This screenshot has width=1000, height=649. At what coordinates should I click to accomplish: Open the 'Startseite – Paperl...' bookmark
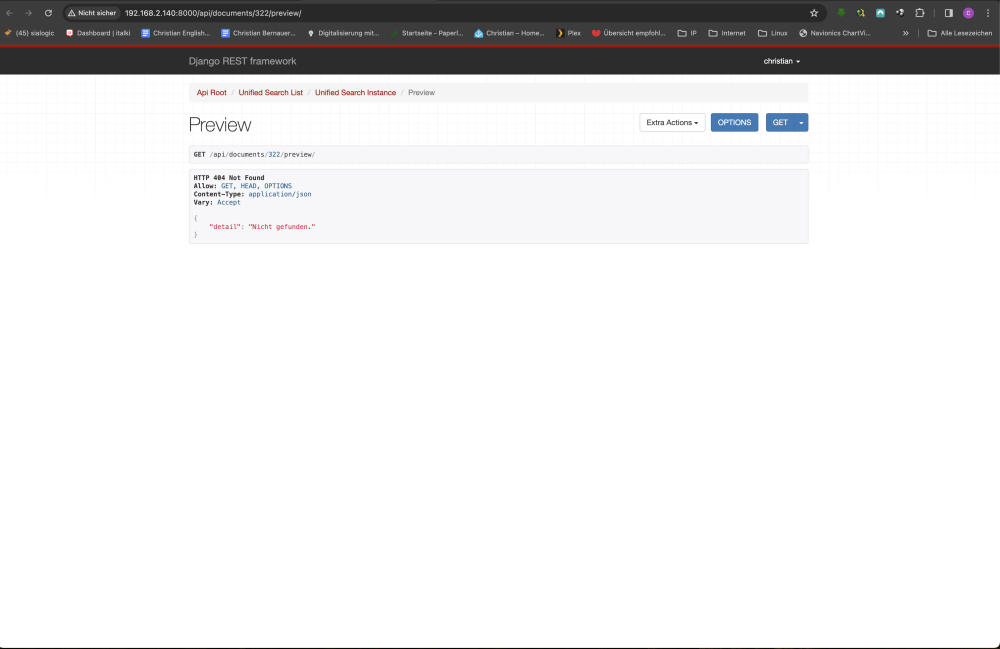coord(427,33)
